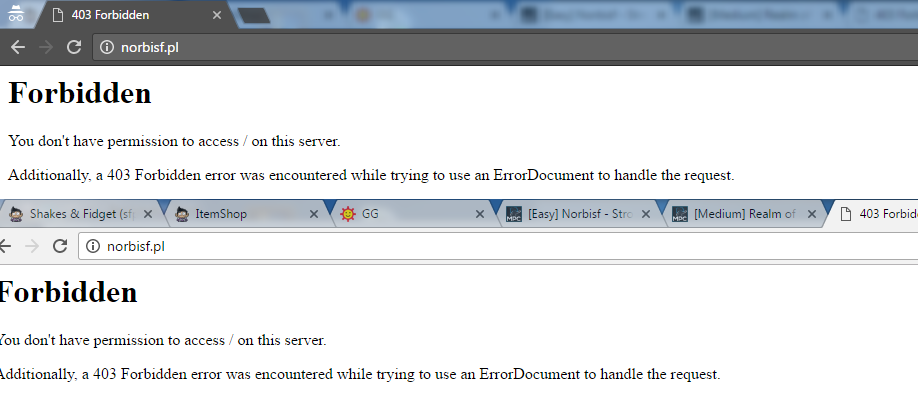This screenshot has height=396, width=918.
Task: Click ItemShop tab favicon
Action: coord(182,214)
